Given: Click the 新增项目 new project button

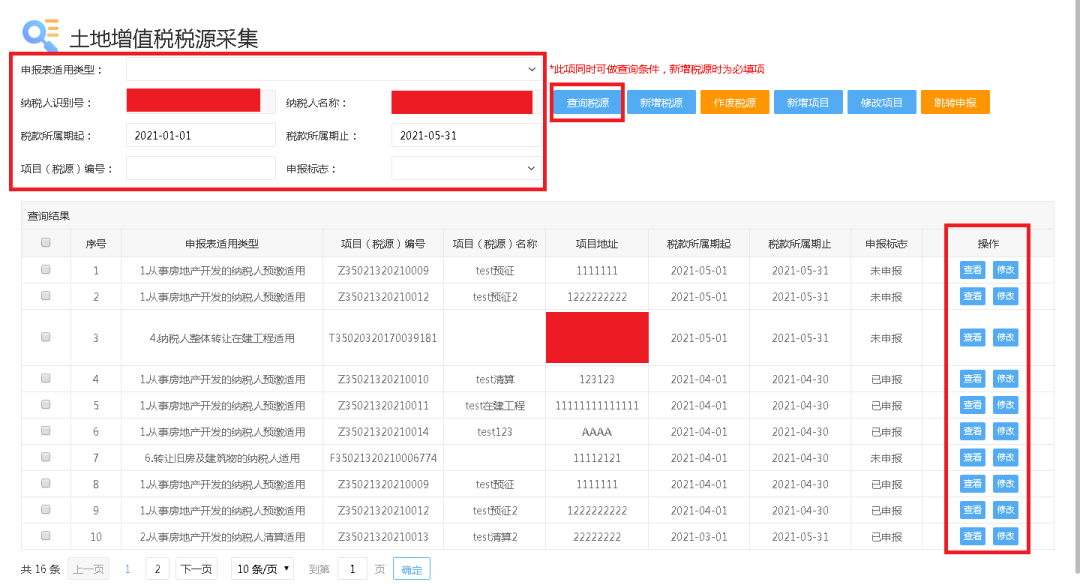Looking at the screenshot, I should coord(808,101).
